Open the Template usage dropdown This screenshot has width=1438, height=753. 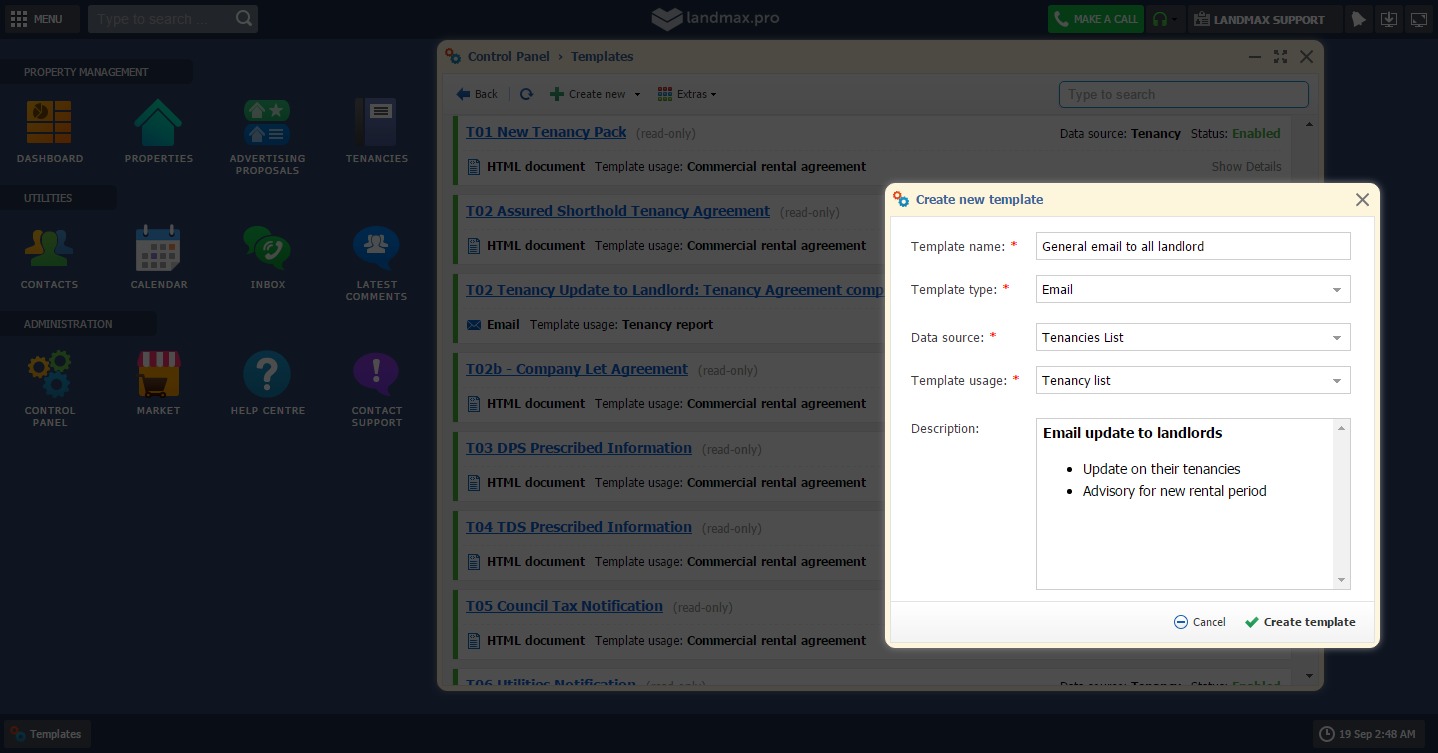1193,380
